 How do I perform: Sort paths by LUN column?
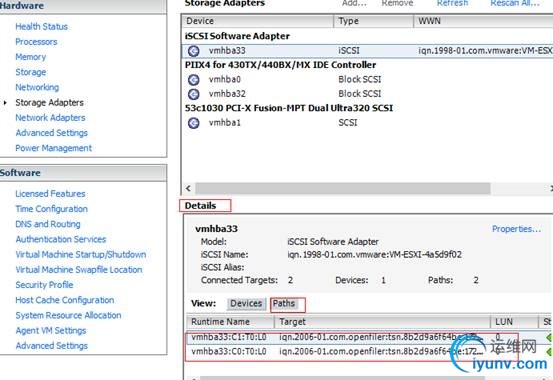pos(515,322)
